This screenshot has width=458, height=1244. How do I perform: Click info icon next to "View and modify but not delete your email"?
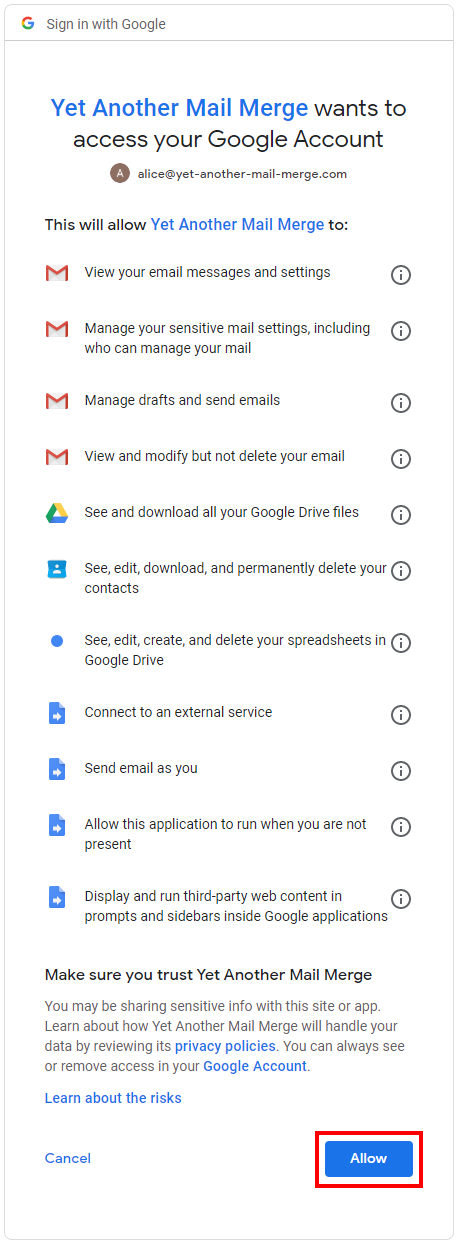pyautogui.click(x=401, y=459)
